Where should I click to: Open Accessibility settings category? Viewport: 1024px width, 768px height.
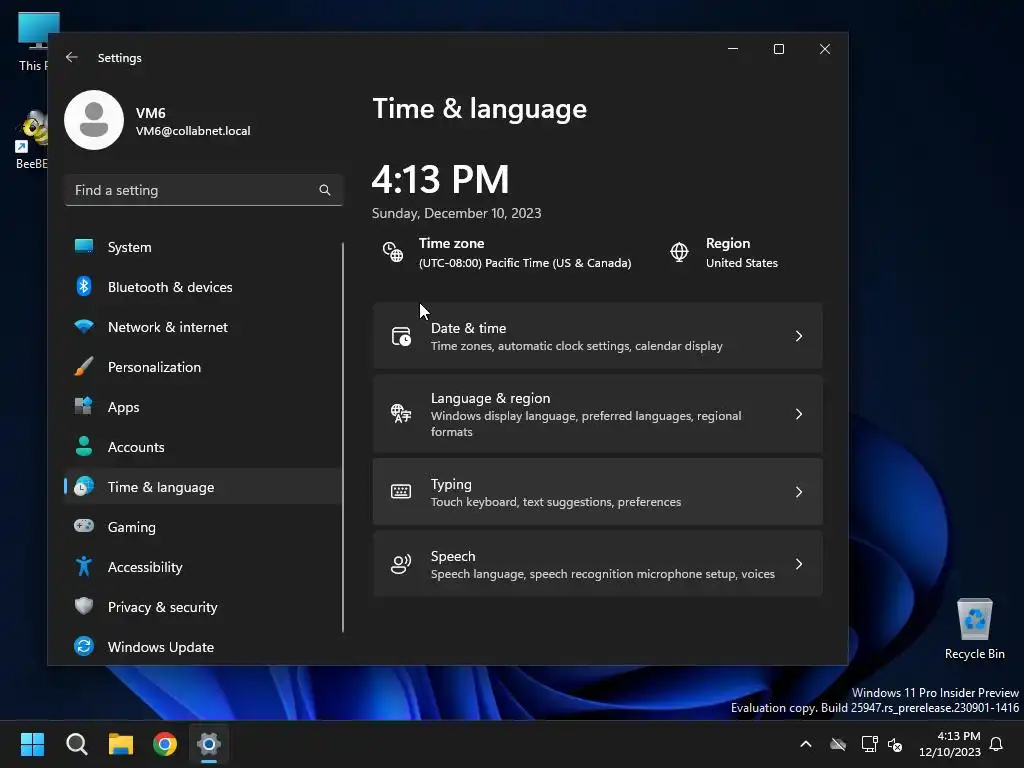(202, 566)
